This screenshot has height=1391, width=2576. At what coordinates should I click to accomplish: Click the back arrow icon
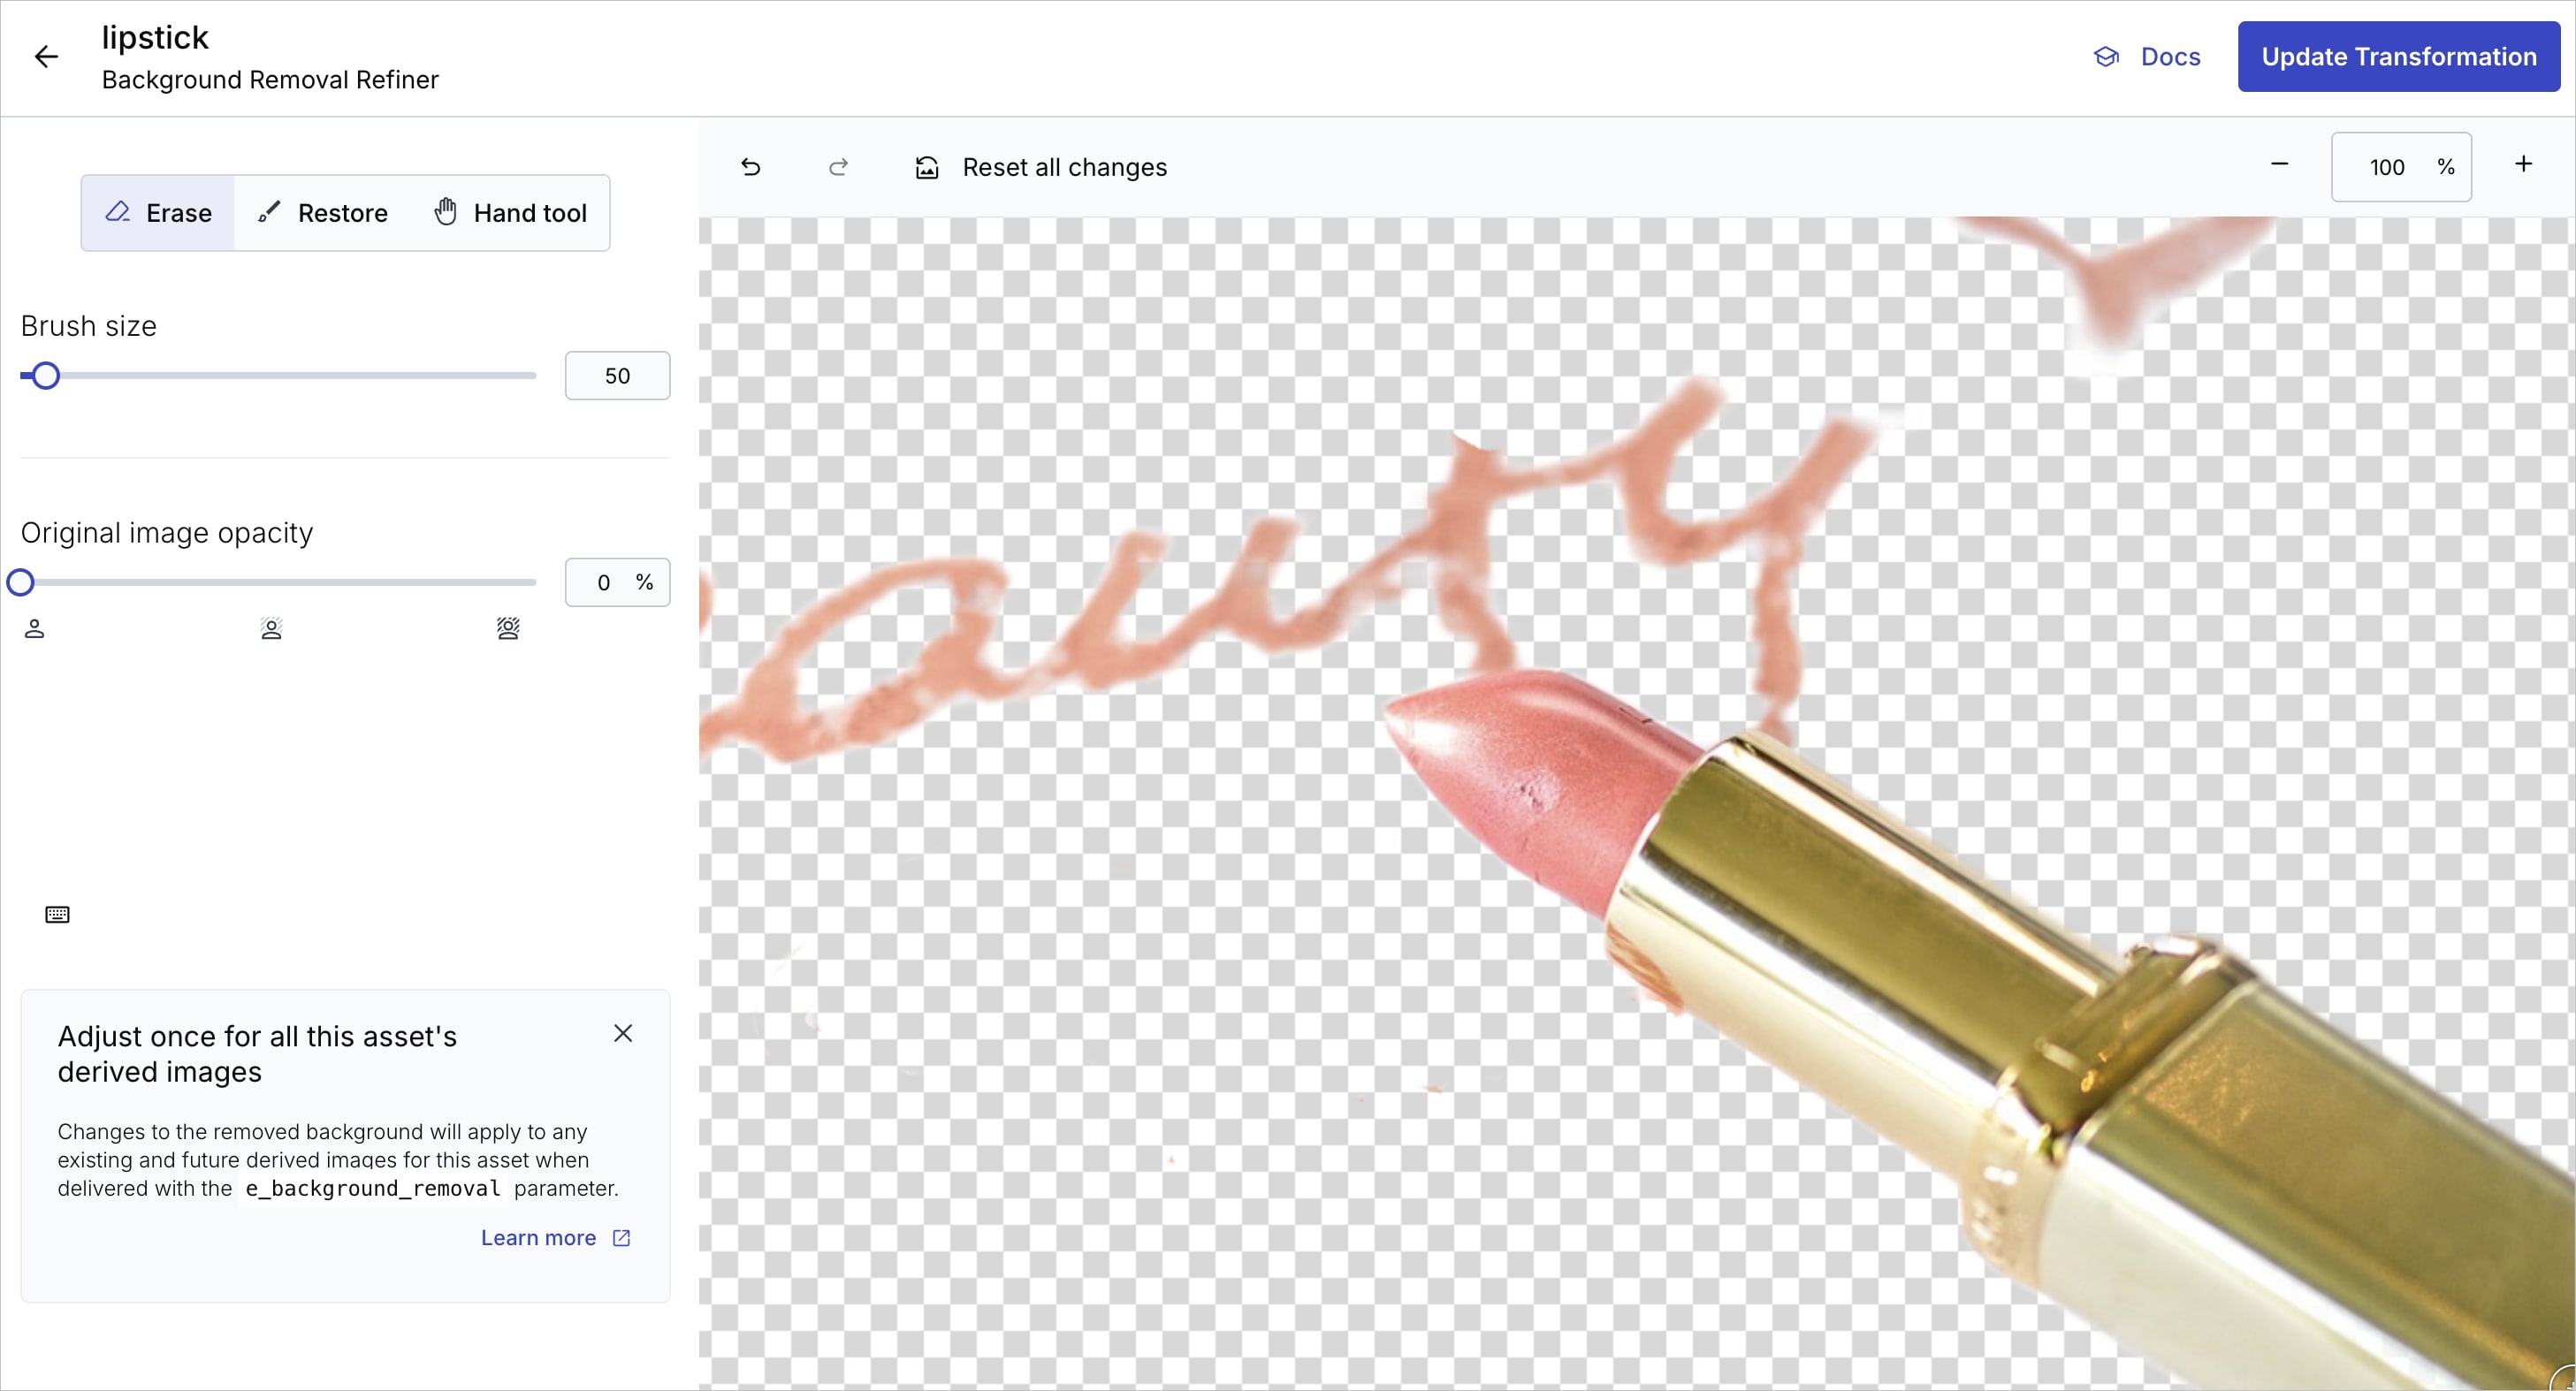[x=46, y=57]
